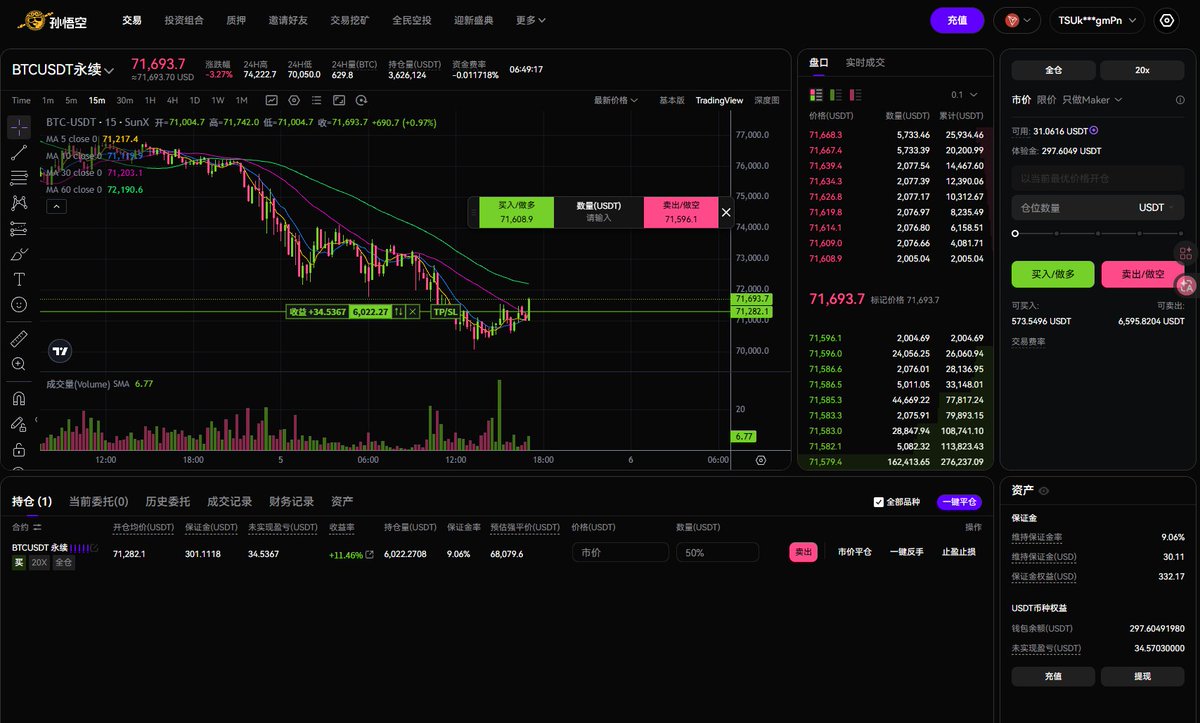This screenshot has width=1200, height=723.
Task: Open the 更多 navigation dropdown
Action: coord(531,20)
